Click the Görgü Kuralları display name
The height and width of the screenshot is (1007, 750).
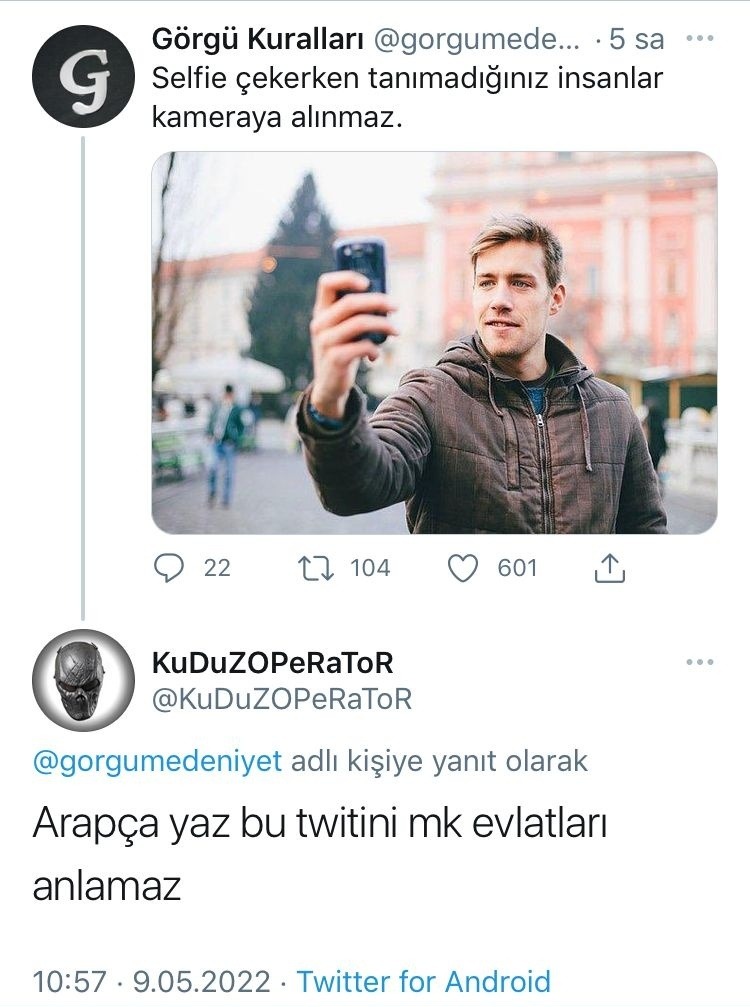click(258, 40)
